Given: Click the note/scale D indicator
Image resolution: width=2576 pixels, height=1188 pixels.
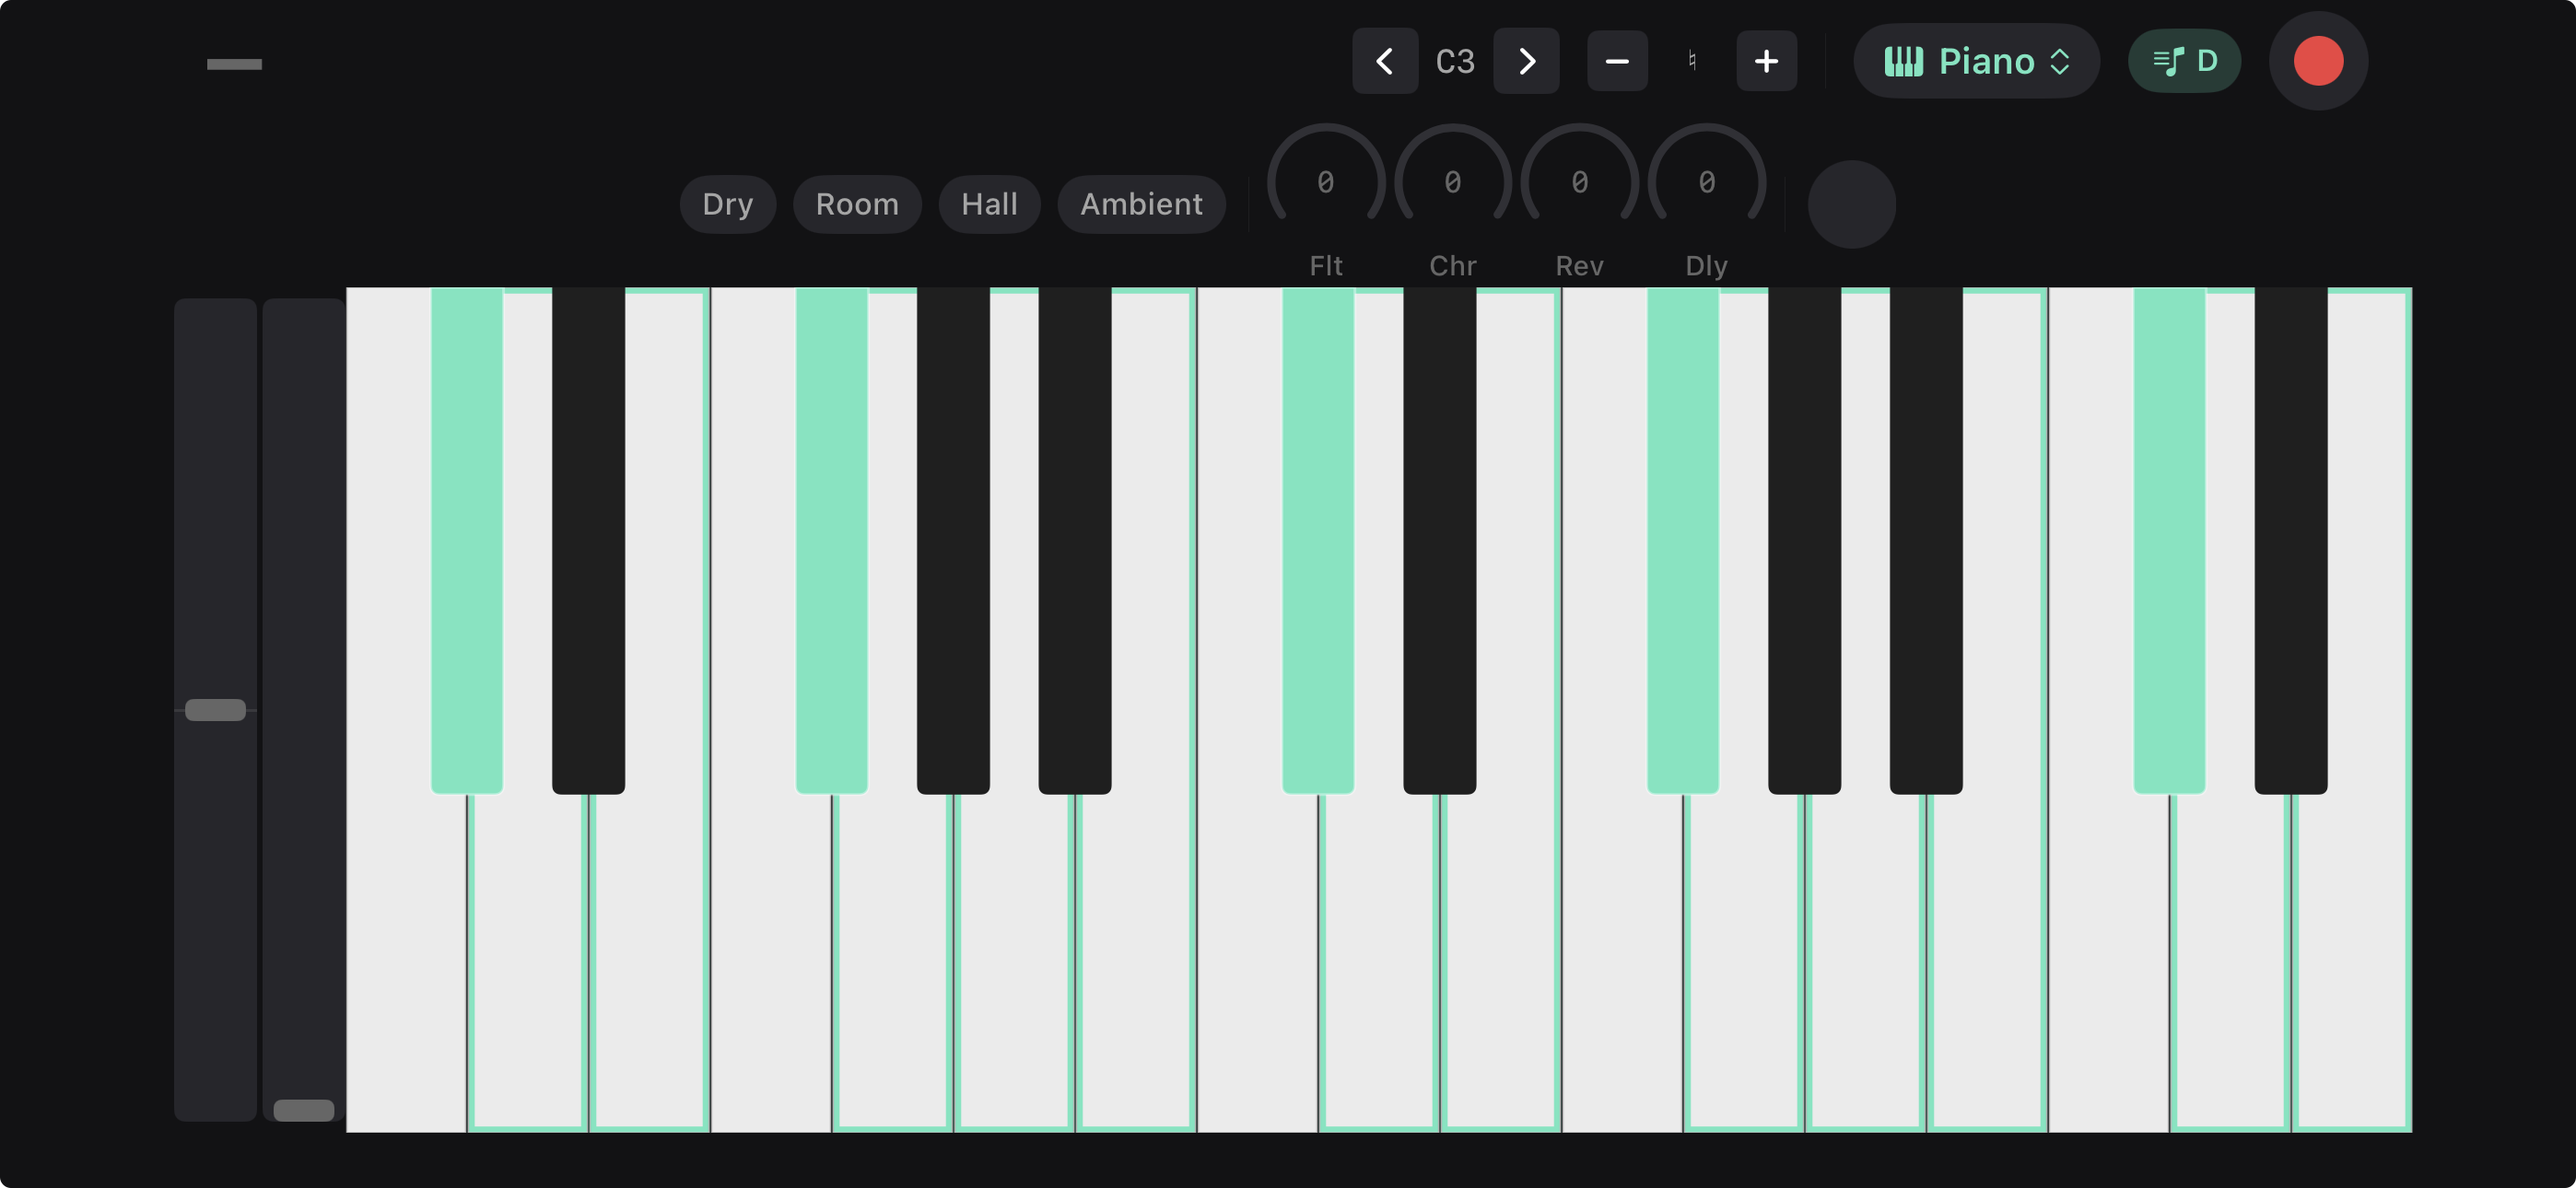Looking at the screenshot, I should pyautogui.click(x=2184, y=61).
